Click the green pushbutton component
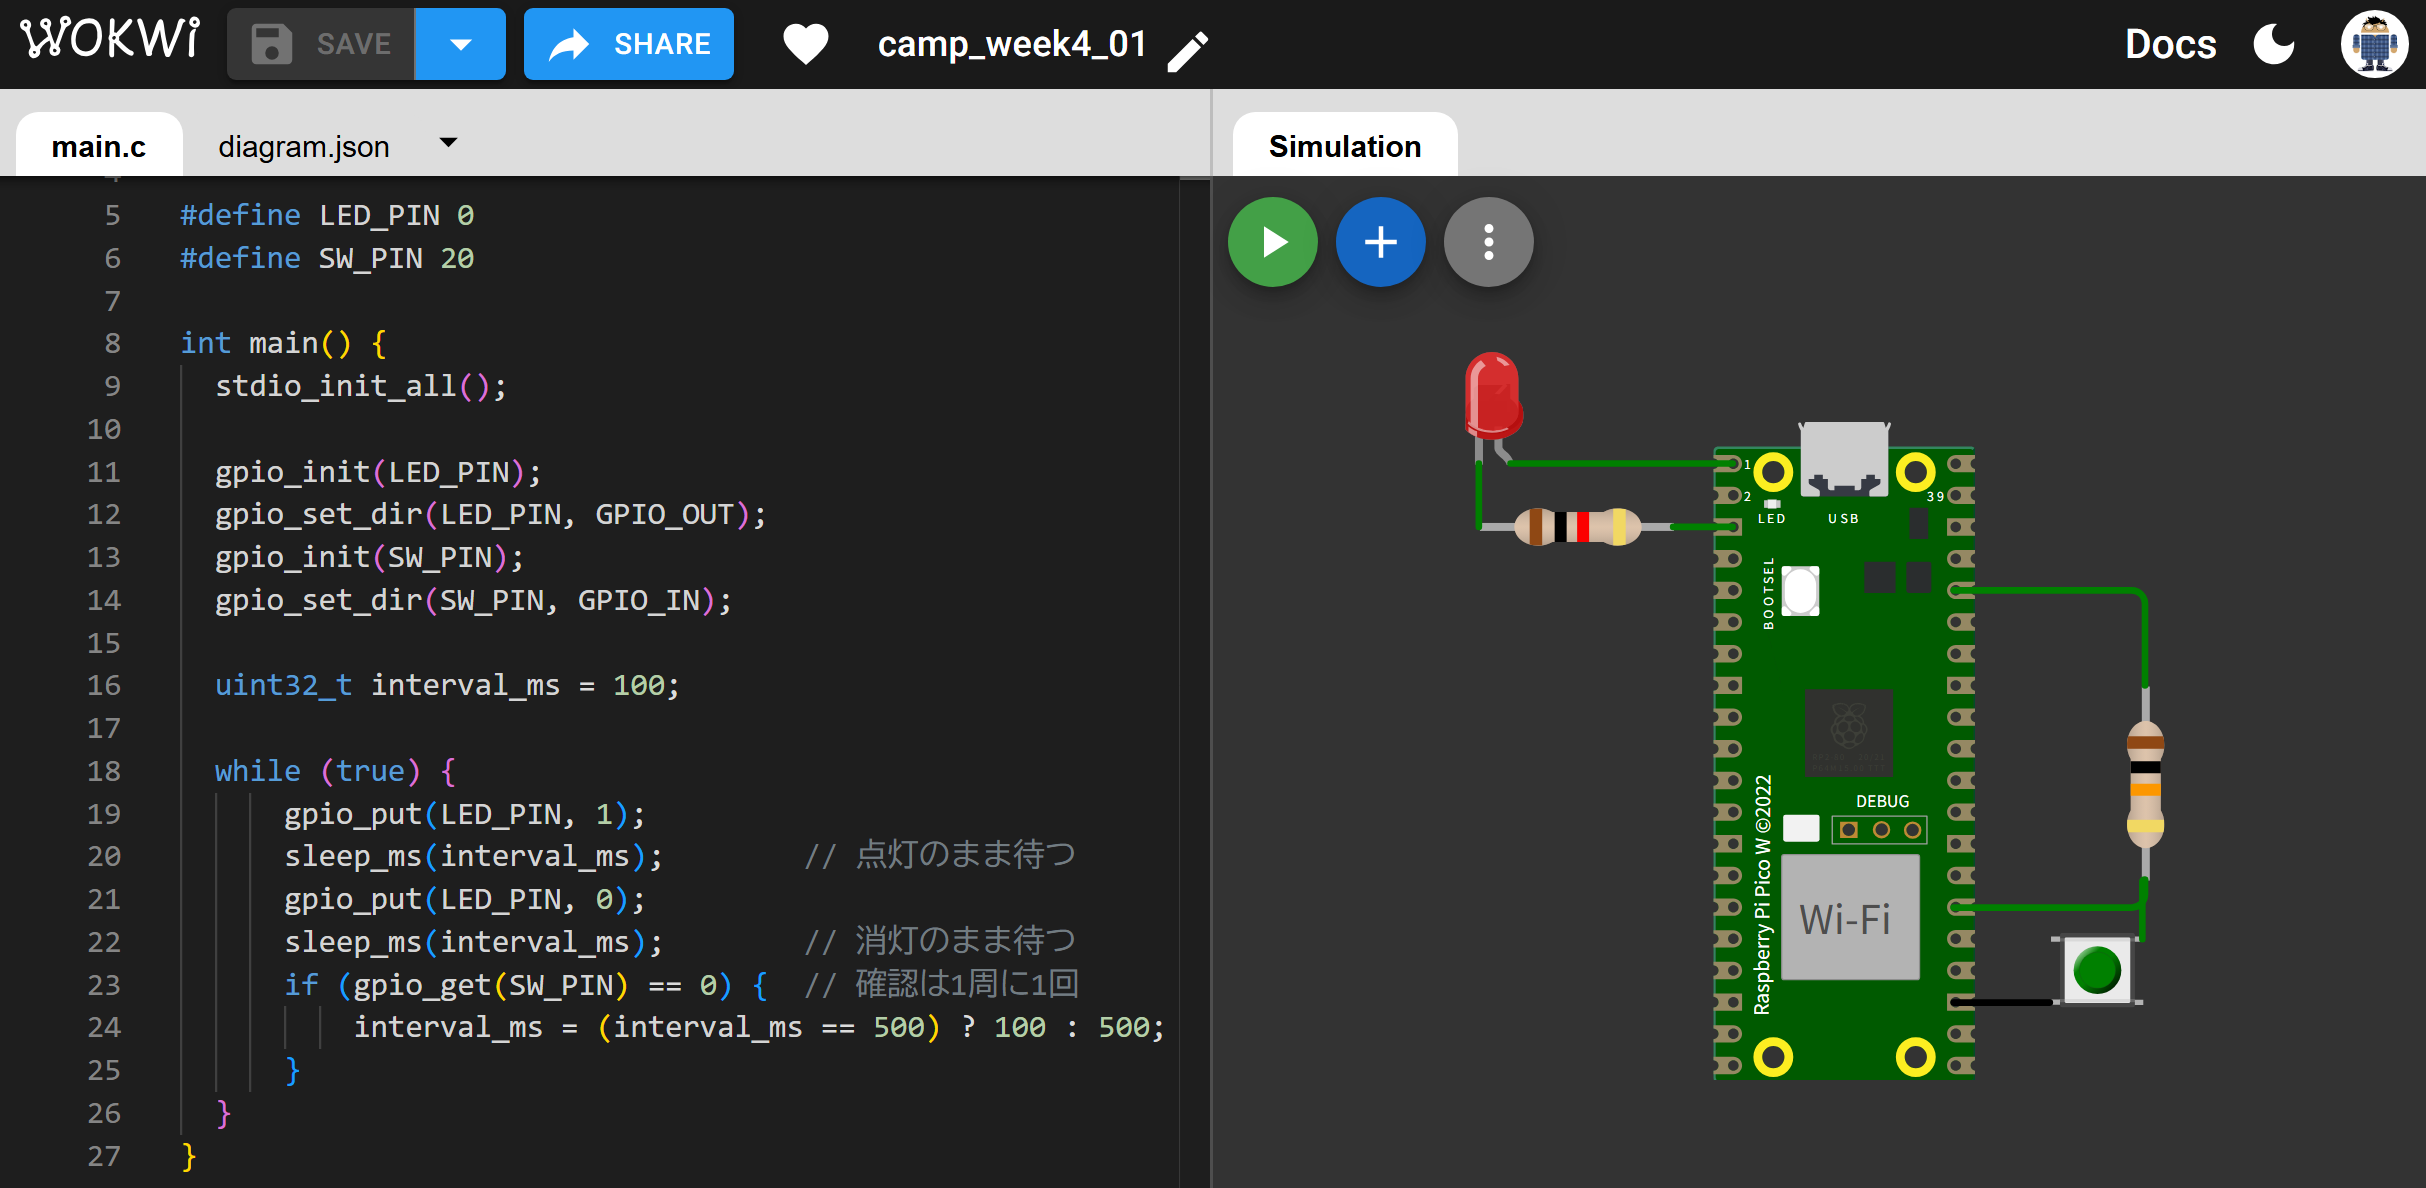2426x1188 pixels. (x=2097, y=970)
